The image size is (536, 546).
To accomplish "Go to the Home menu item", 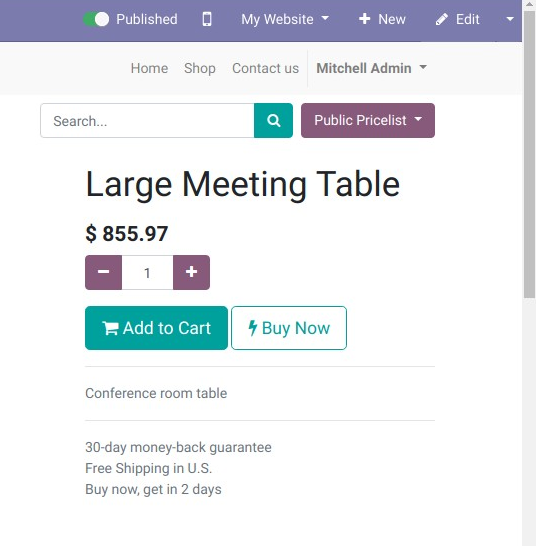I will pyautogui.click(x=149, y=68).
